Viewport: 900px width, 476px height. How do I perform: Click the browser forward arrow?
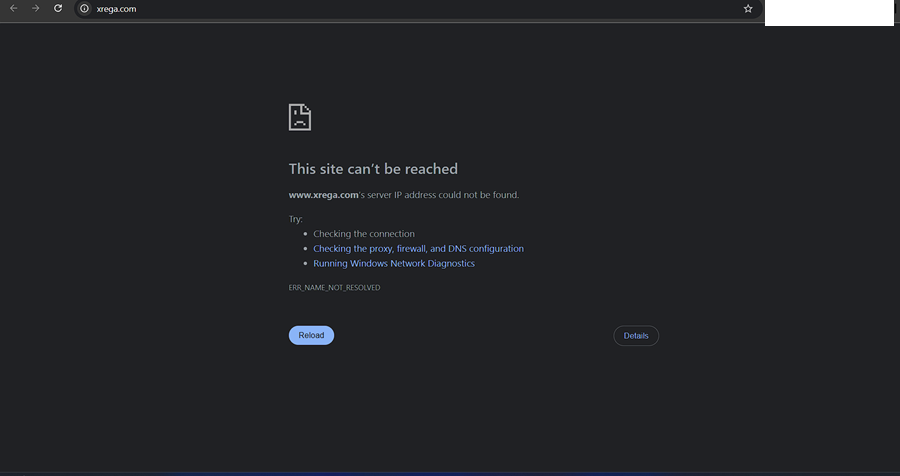coord(36,9)
